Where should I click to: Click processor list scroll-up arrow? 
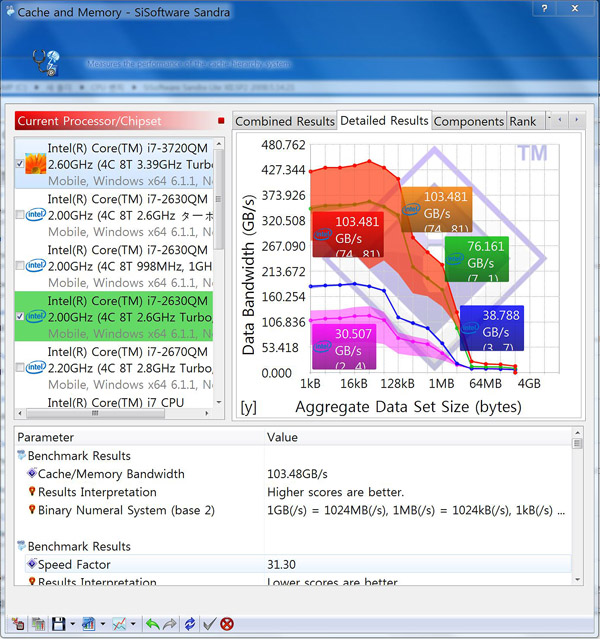[219, 144]
